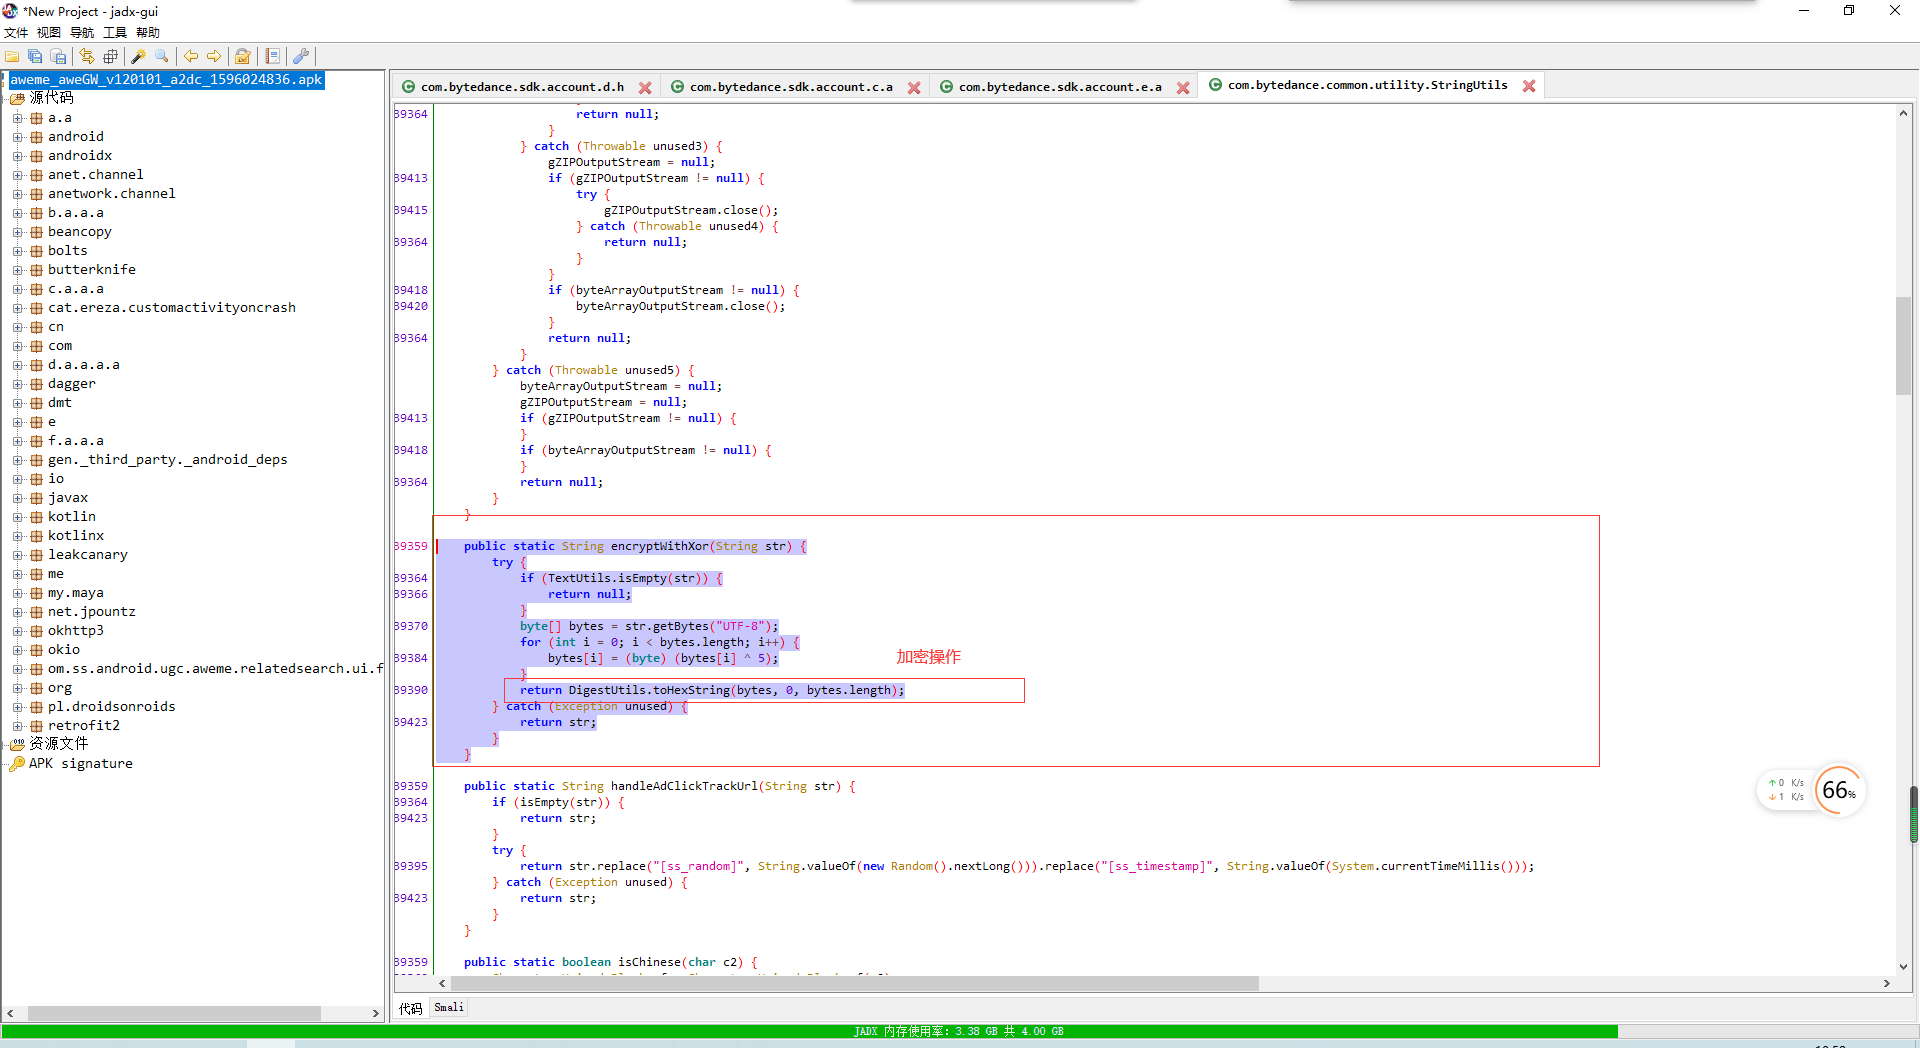Screen dimensions: 1920x1048
Task: Click the isChinese method declaration
Action: tap(610, 963)
